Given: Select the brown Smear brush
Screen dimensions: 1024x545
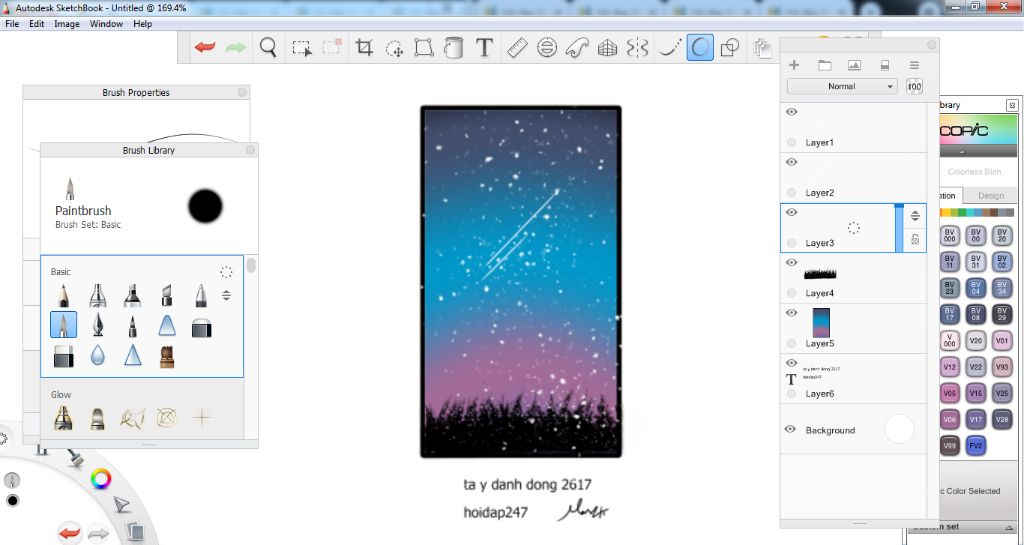Looking at the screenshot, I should [x=167, y=356].
